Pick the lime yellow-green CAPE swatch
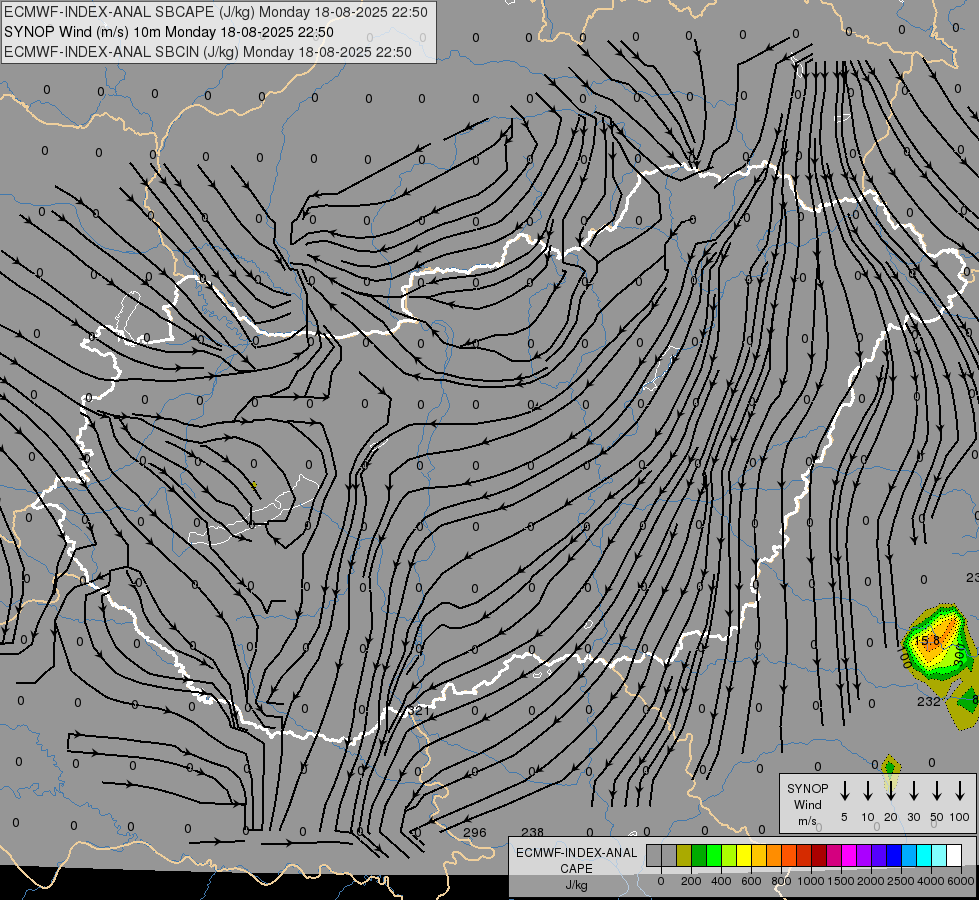Screen dimensions: 979x900 729,855
